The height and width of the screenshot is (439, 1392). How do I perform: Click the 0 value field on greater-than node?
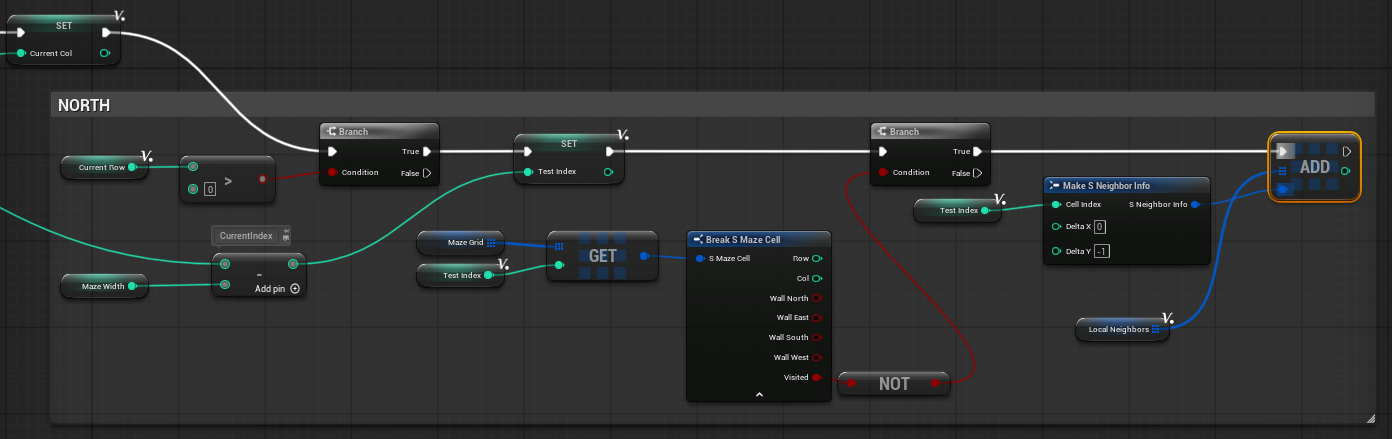pos(210,189)
